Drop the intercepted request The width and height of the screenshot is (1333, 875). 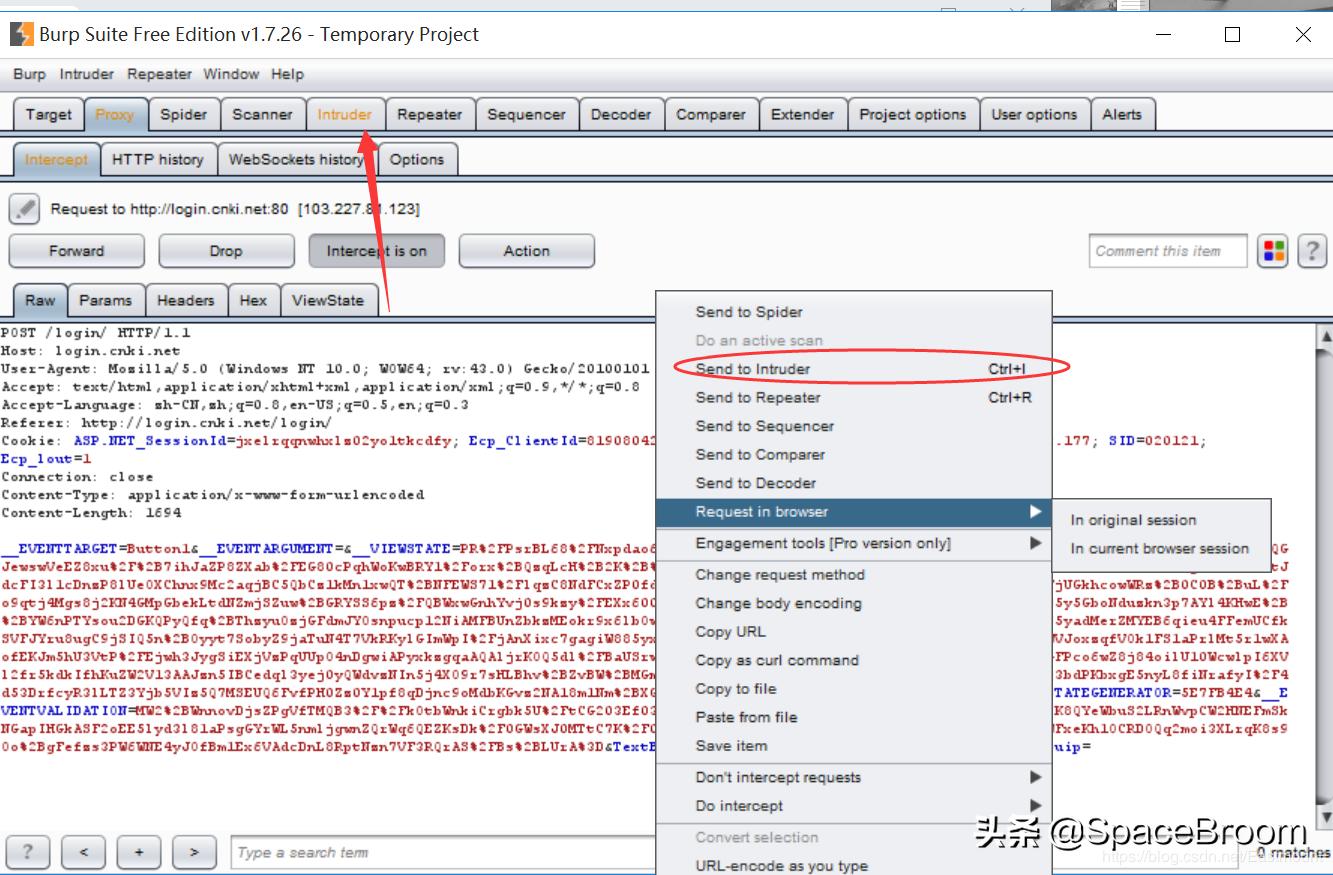[226, 251]
